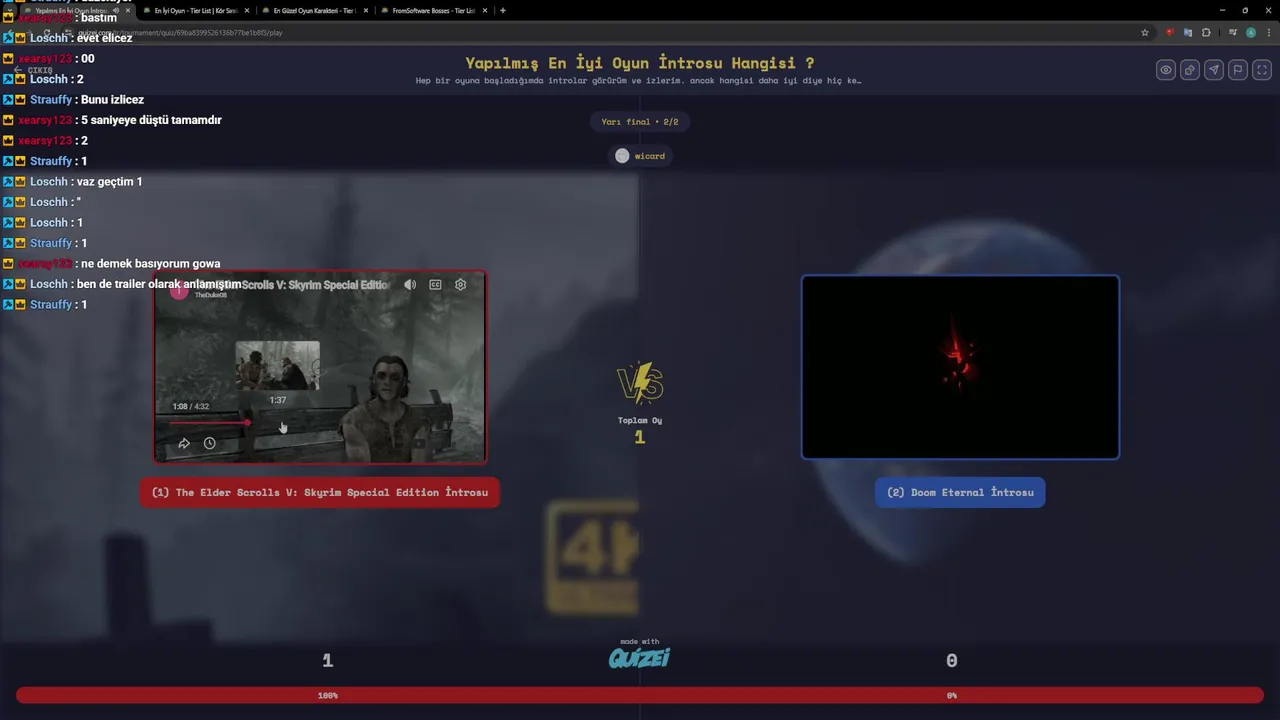Image resolution: width=1280 pixels, height=720 pixels.
Task: Close the 'En Güzel Oyun Karakteri' tab
Action: click(x=366, y=10)
